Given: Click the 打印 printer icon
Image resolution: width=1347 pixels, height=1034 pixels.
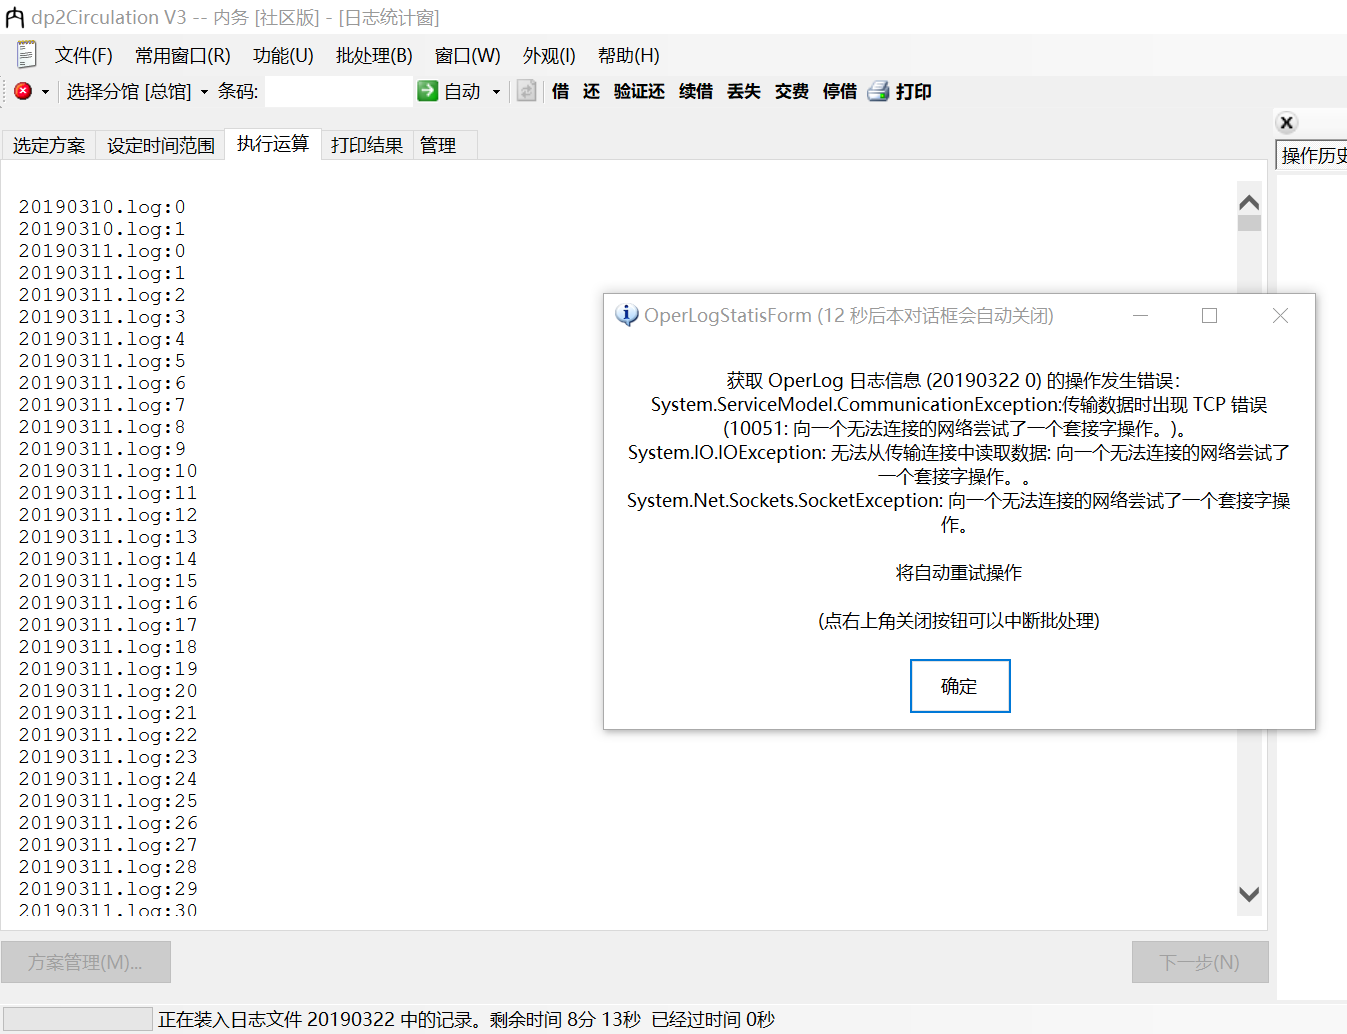Looking at the screenshot, I should pyautogui.click(x=878, y=91).
